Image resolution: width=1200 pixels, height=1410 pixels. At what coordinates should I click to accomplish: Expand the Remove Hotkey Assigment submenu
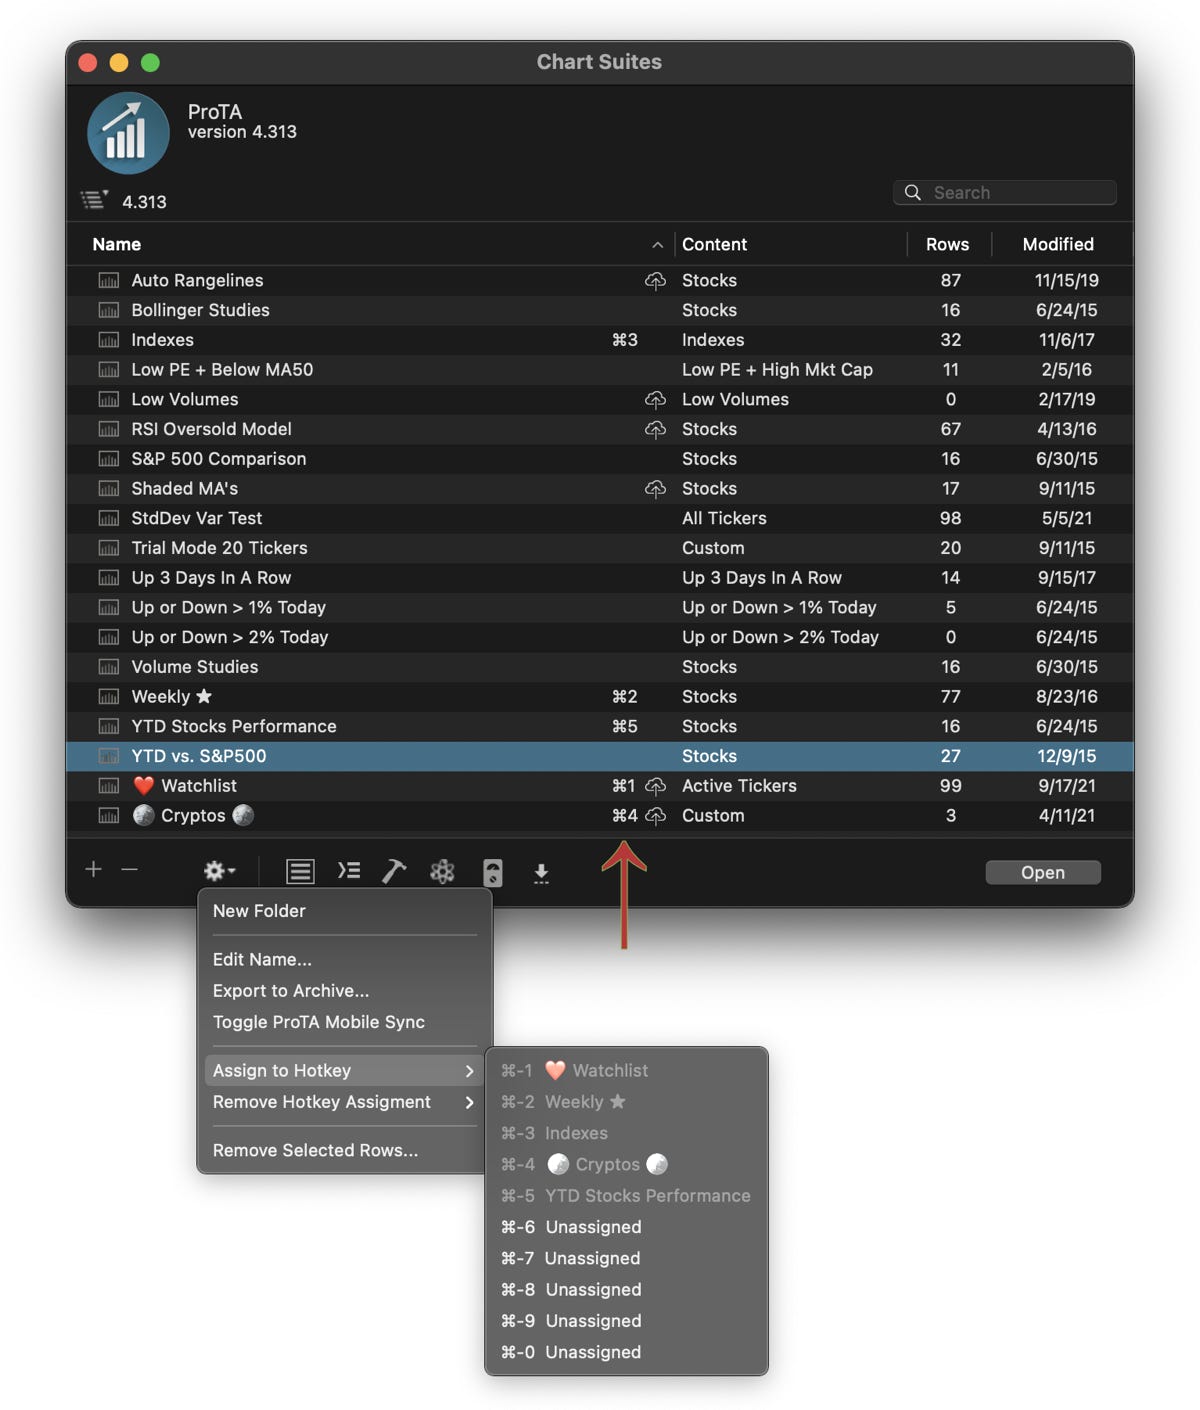tap(342, 1102)
